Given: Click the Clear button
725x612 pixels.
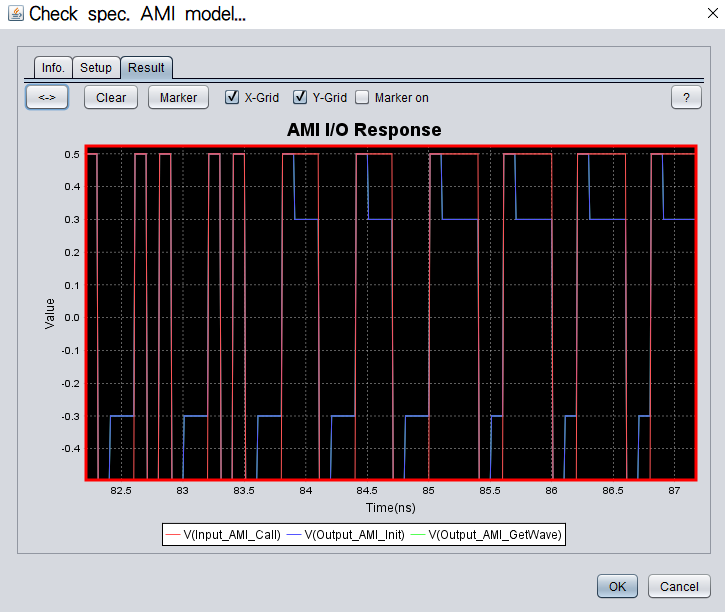Looking at the screenshot, I should (111, 98).
